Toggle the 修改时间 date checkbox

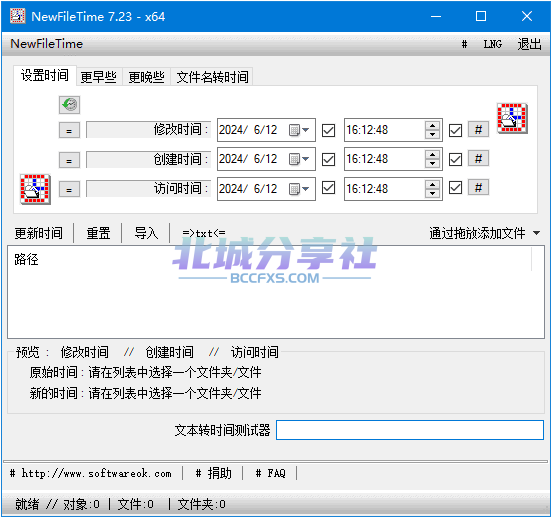point(329,130)
